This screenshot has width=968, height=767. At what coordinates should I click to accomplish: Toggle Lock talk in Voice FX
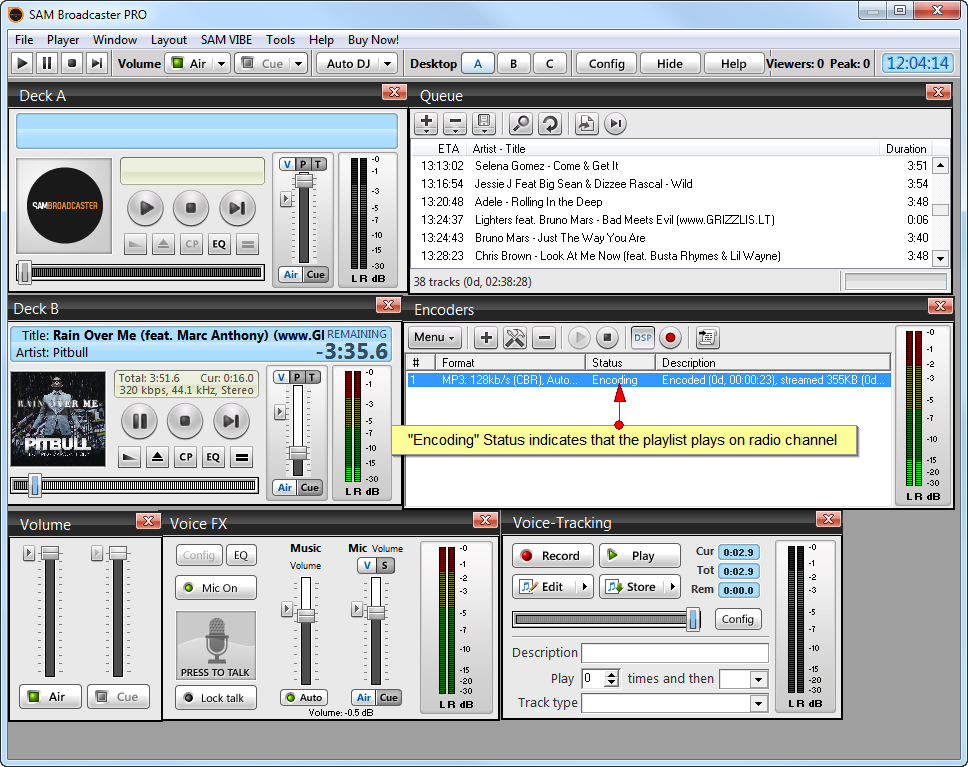[215, 698]
